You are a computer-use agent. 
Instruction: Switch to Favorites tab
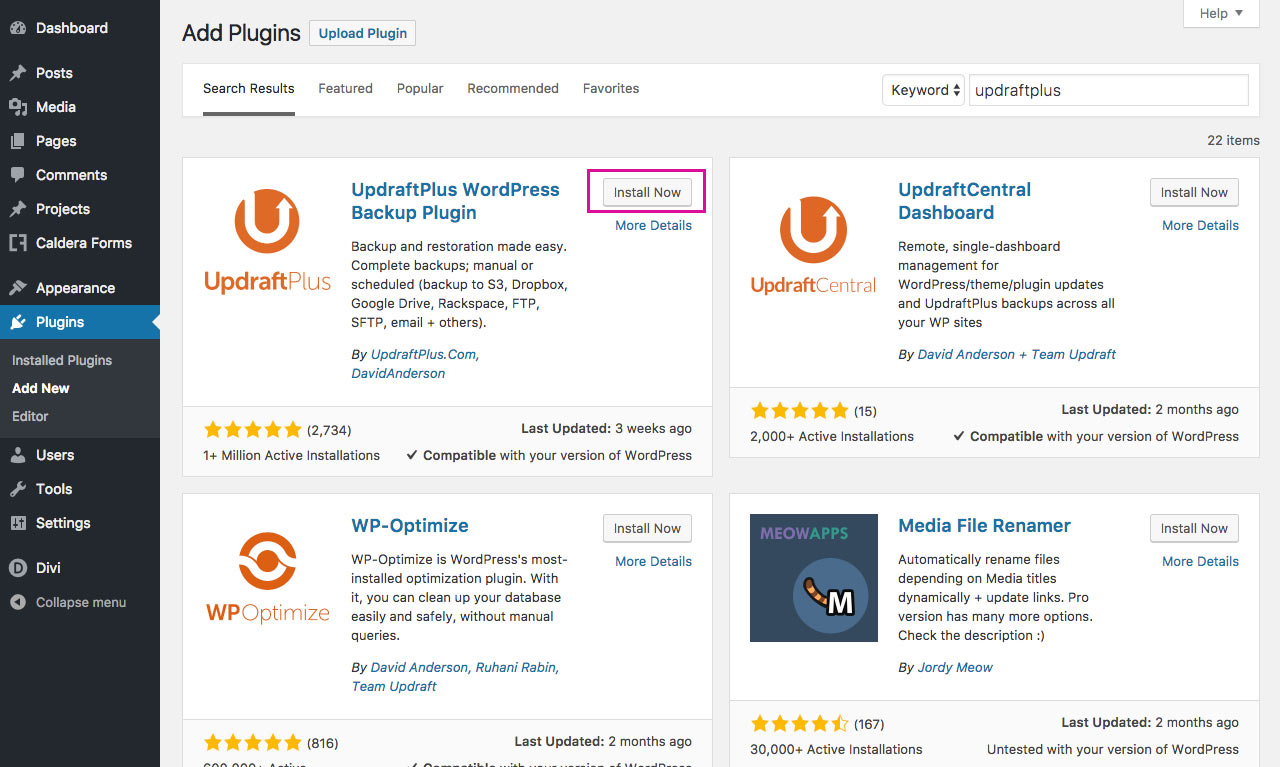(611, 89)
